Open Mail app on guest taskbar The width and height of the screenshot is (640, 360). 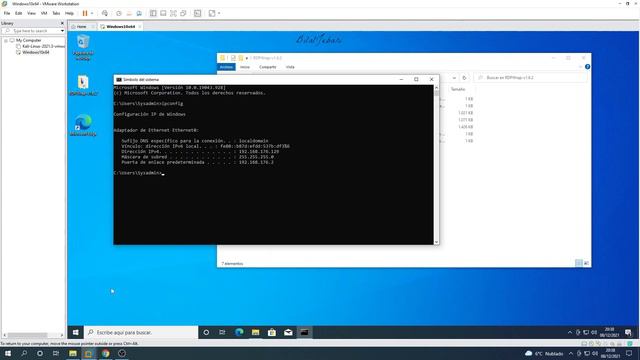pos(288,333)
